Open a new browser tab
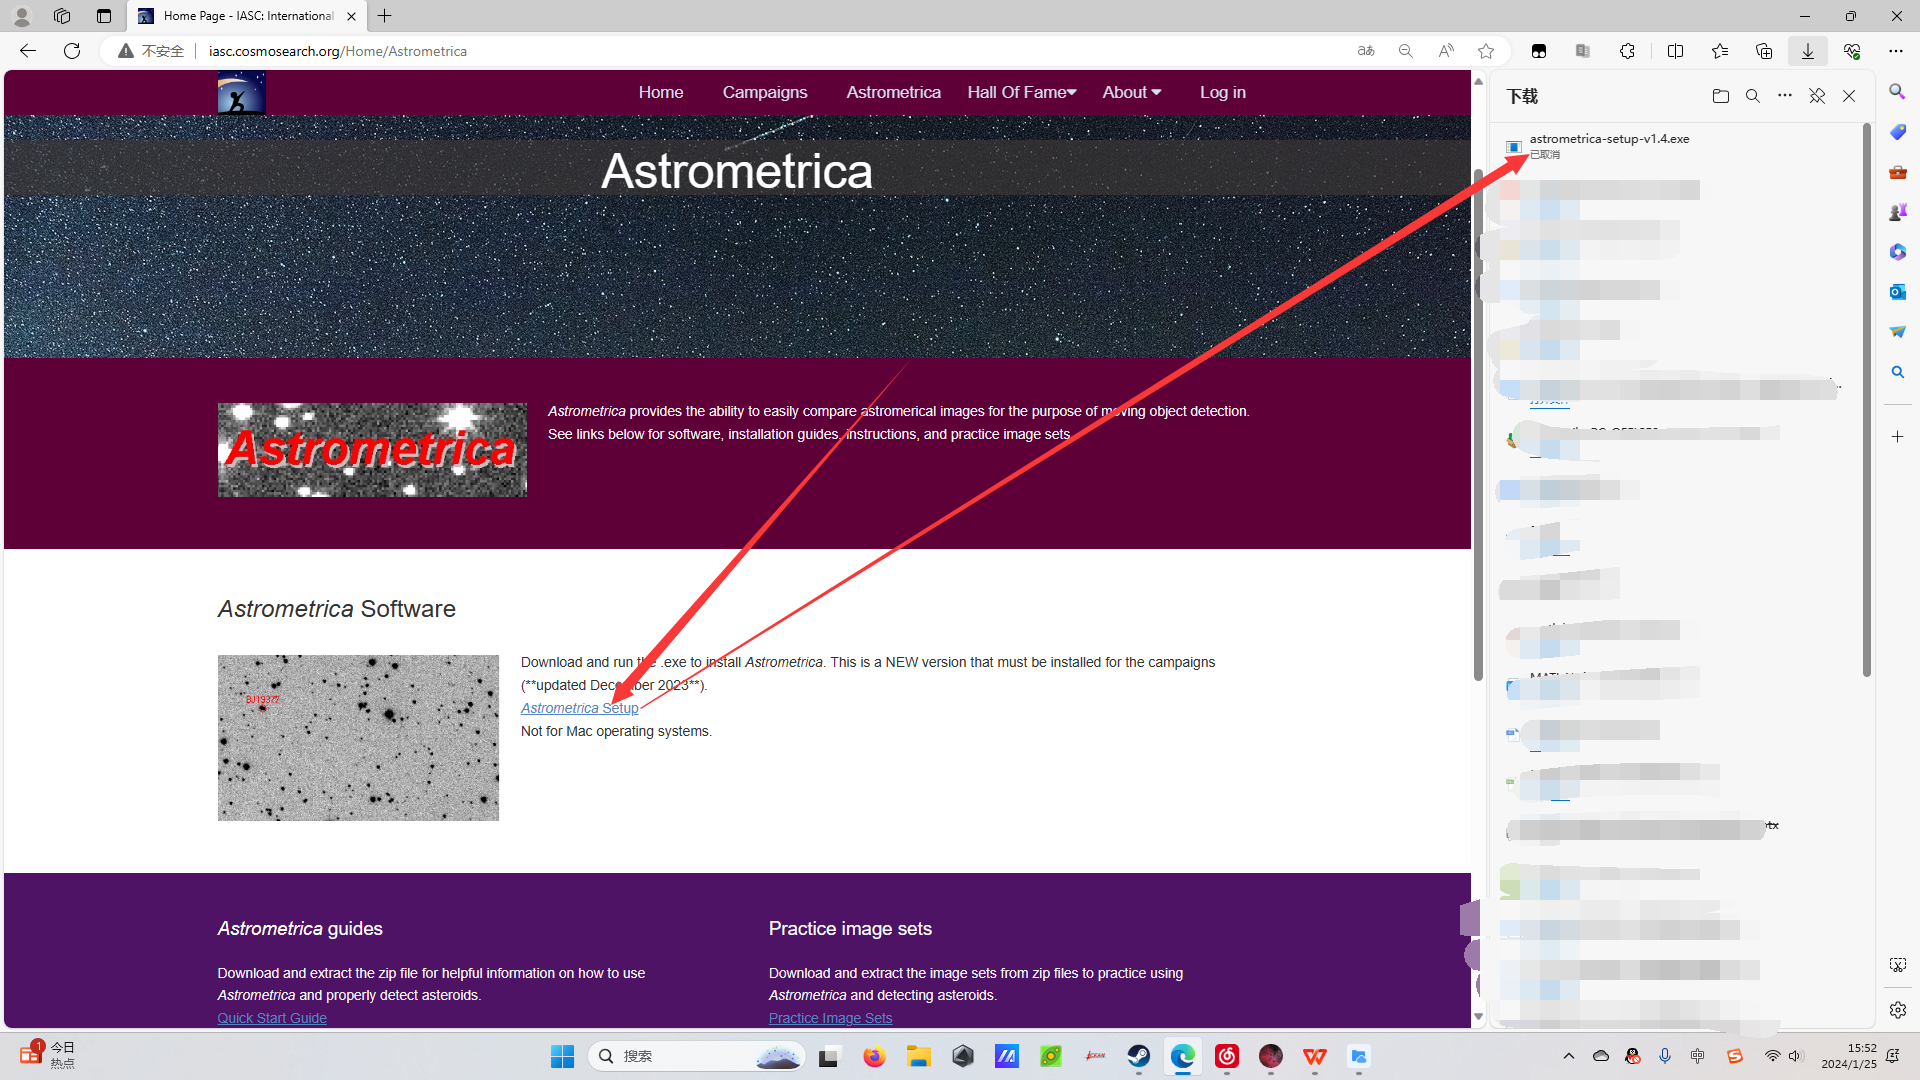Viewport: 1920px width, 1080px height. click(x=385, y=16)
